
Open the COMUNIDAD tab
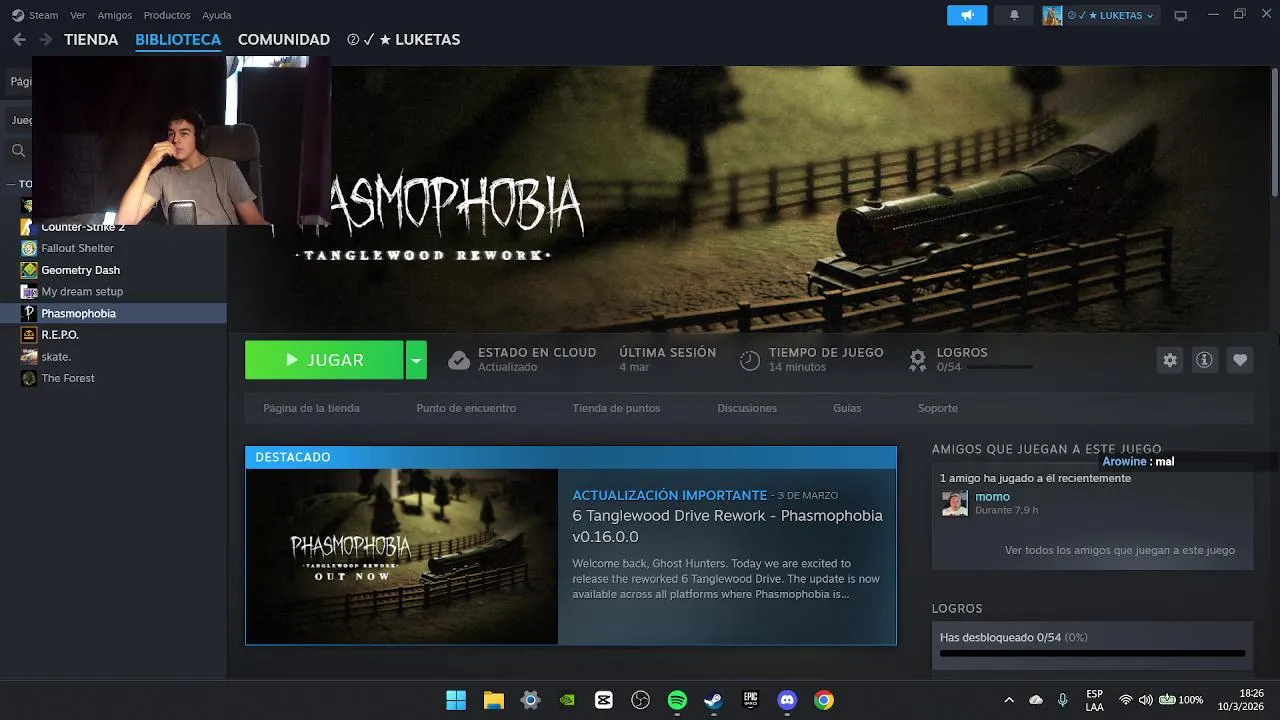(x=284, y=40)
